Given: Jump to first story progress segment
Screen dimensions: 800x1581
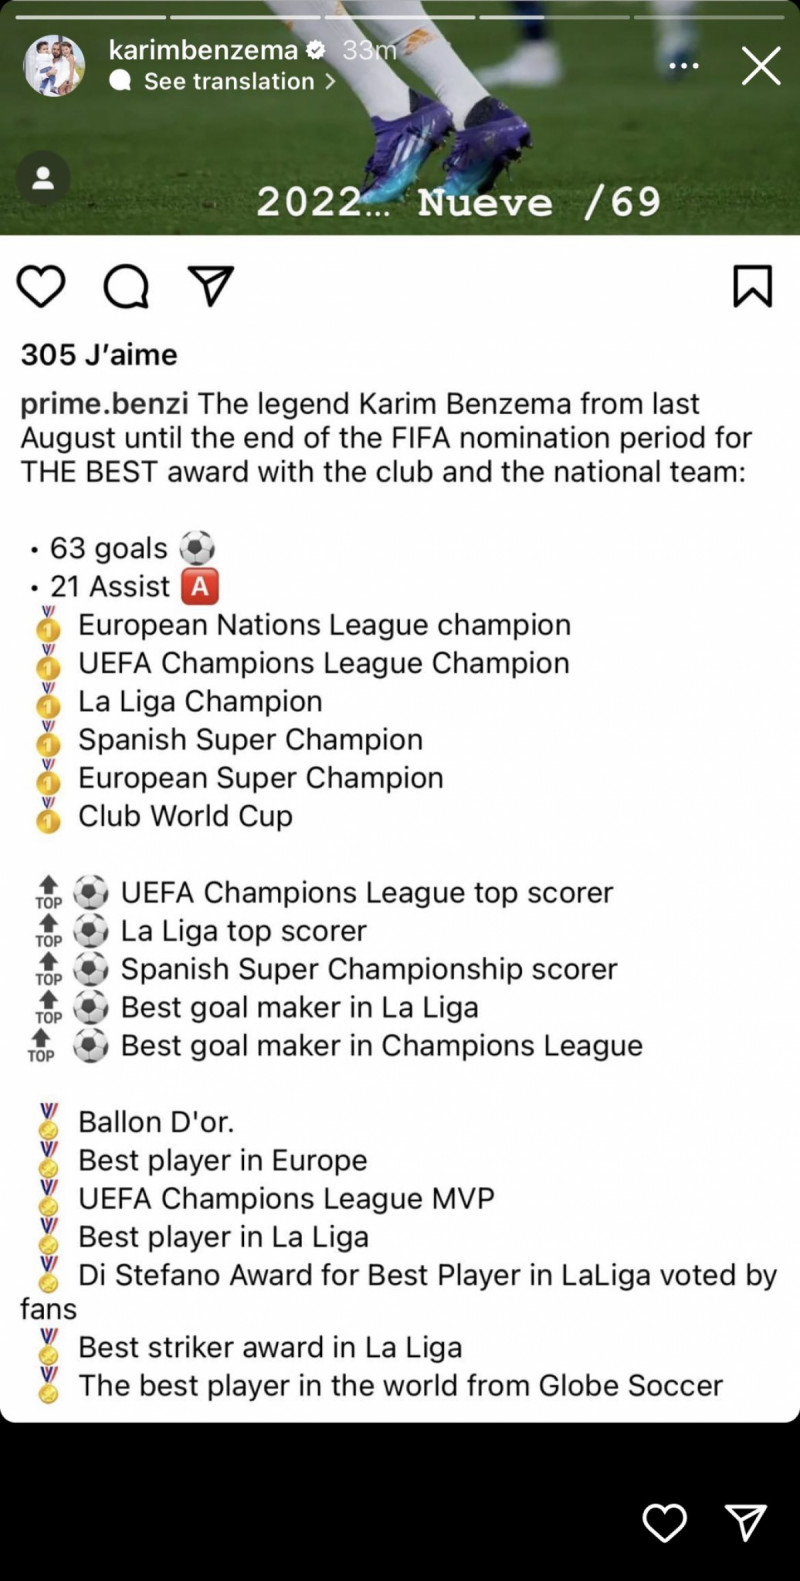Looking at the screenshot, I should [92, 17].
